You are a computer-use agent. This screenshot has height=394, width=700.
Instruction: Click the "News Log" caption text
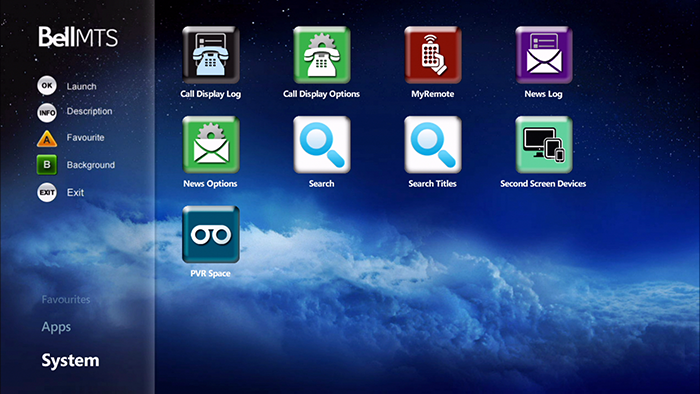(x=543, y=94)
